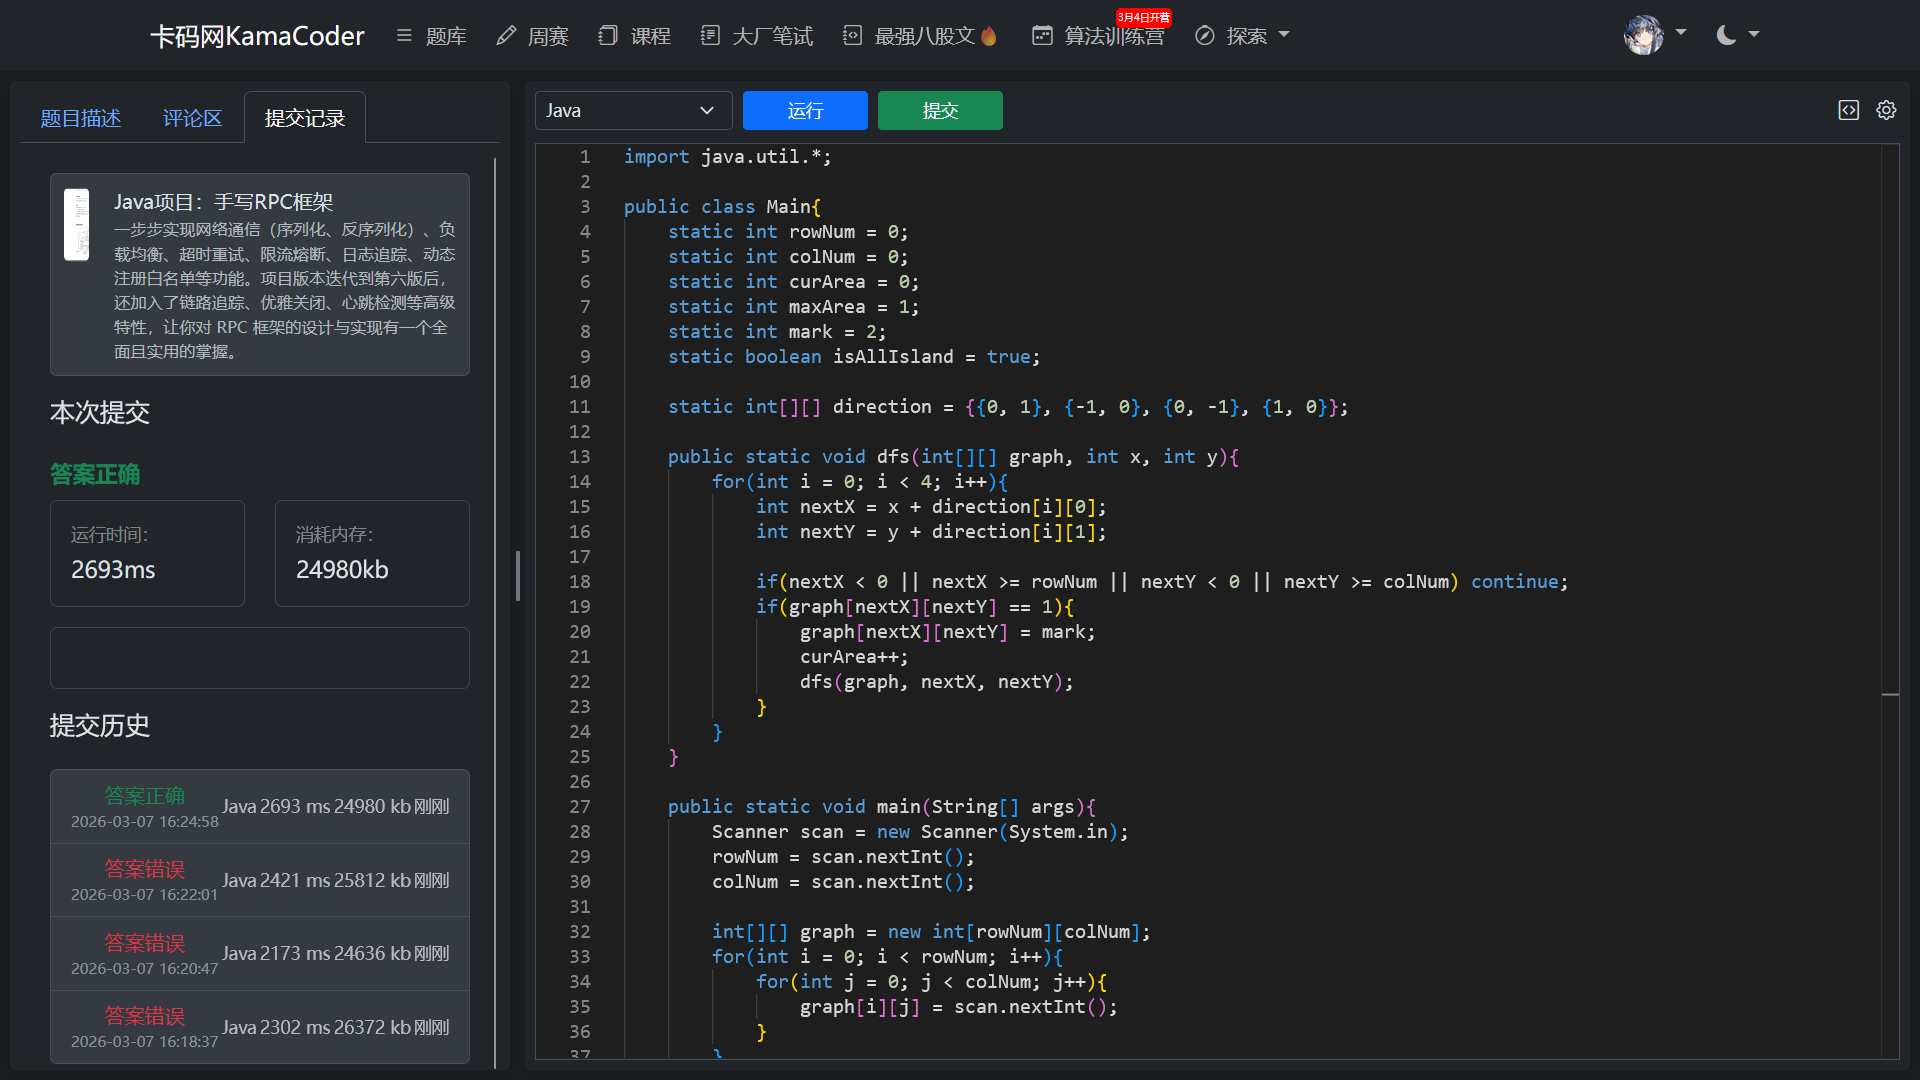Open the Java language dropdown
This screenshot has width=1920, height=1080.
pos(633,110)
